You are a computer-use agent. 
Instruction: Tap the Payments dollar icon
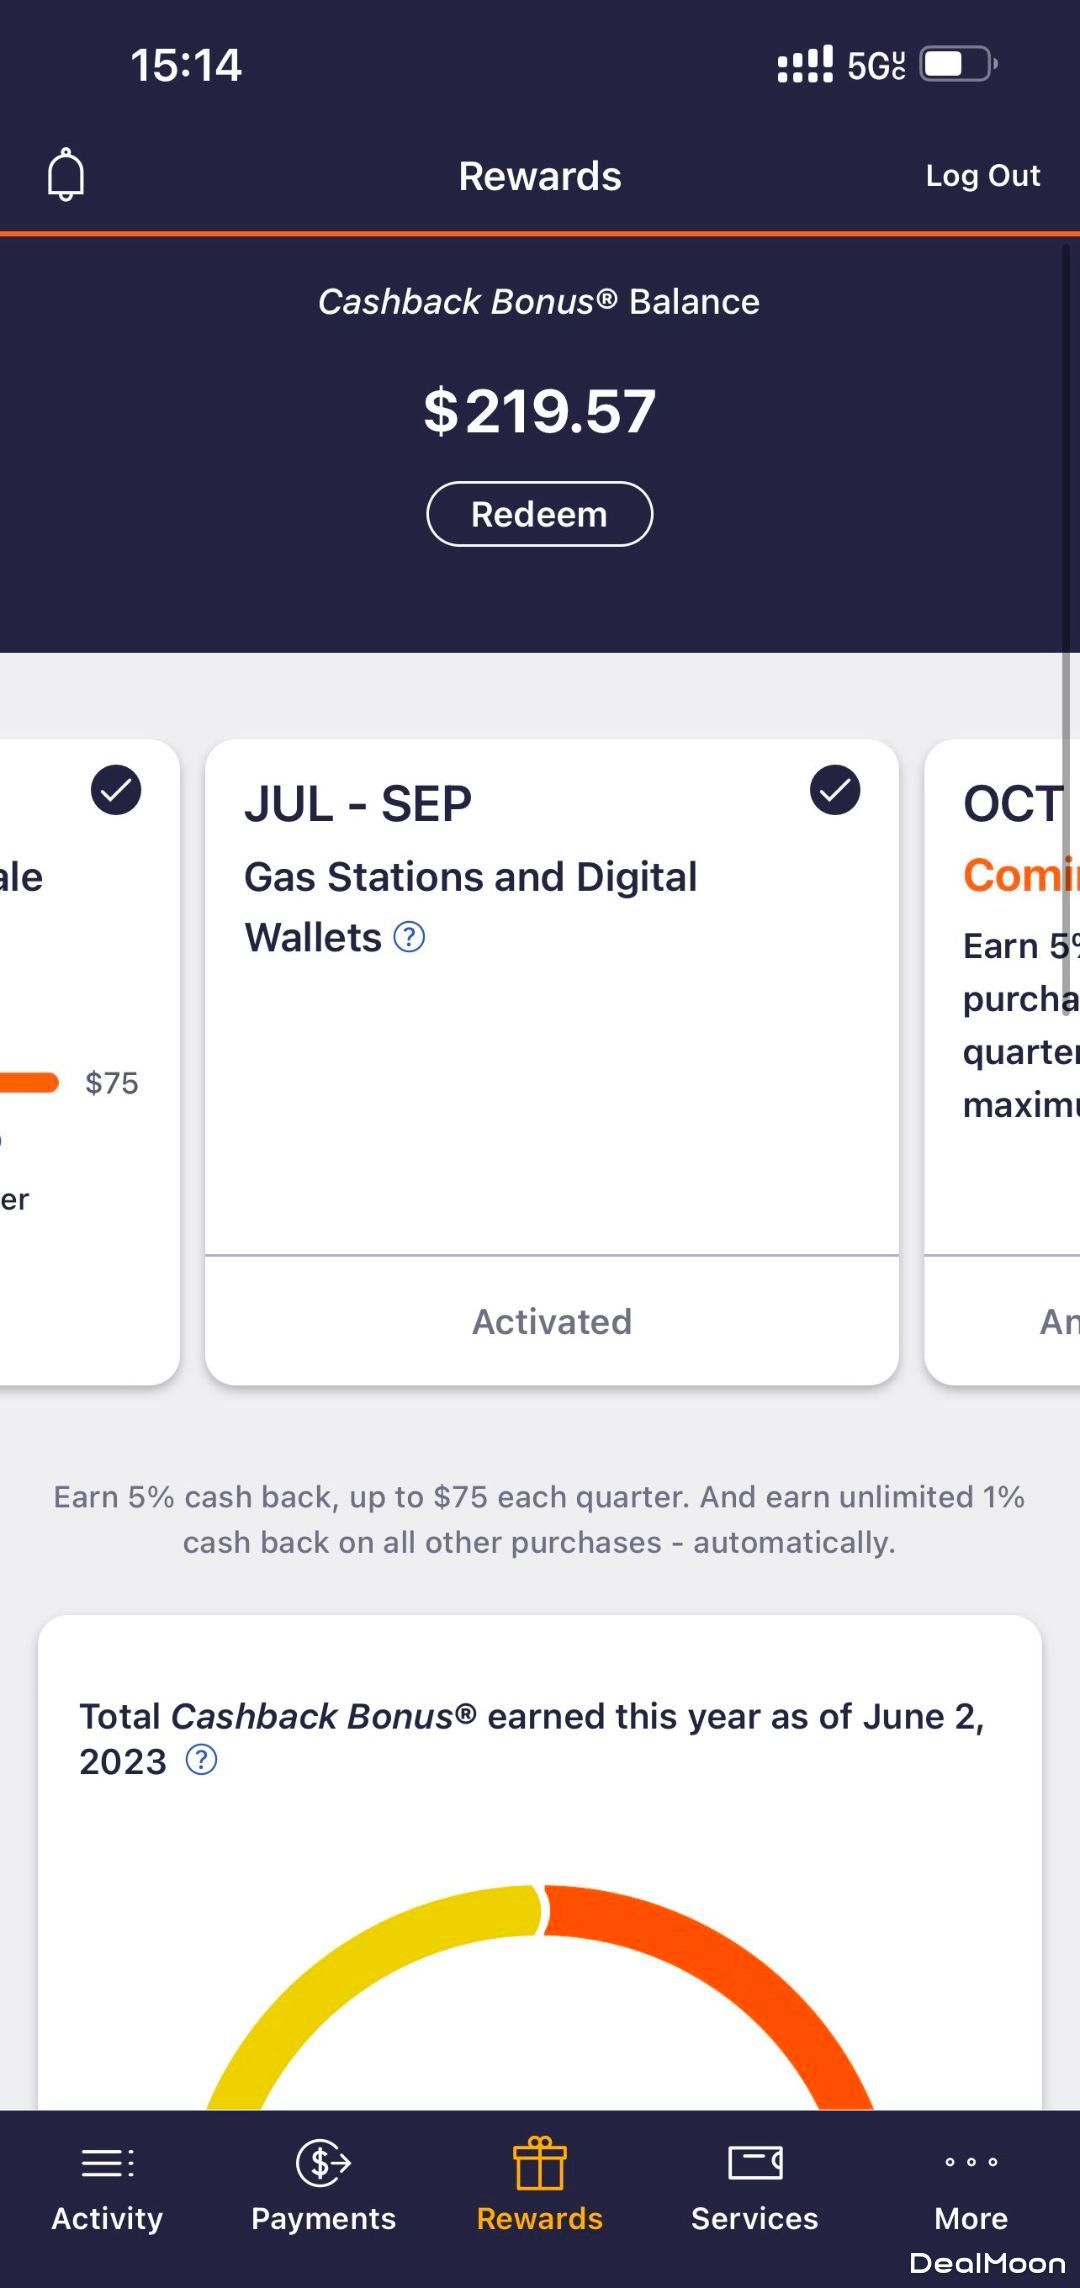pyautogui.click(x=323, y=2163)
